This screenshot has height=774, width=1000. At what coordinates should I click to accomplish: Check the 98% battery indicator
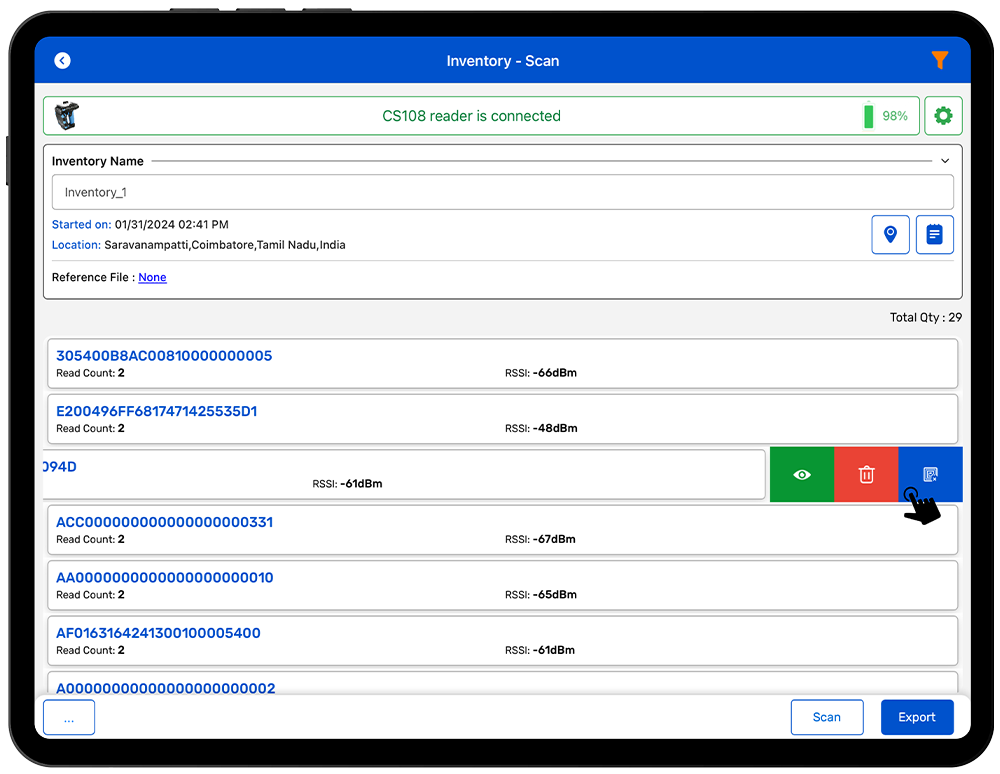pyautogui.click(x=886, y=116)
